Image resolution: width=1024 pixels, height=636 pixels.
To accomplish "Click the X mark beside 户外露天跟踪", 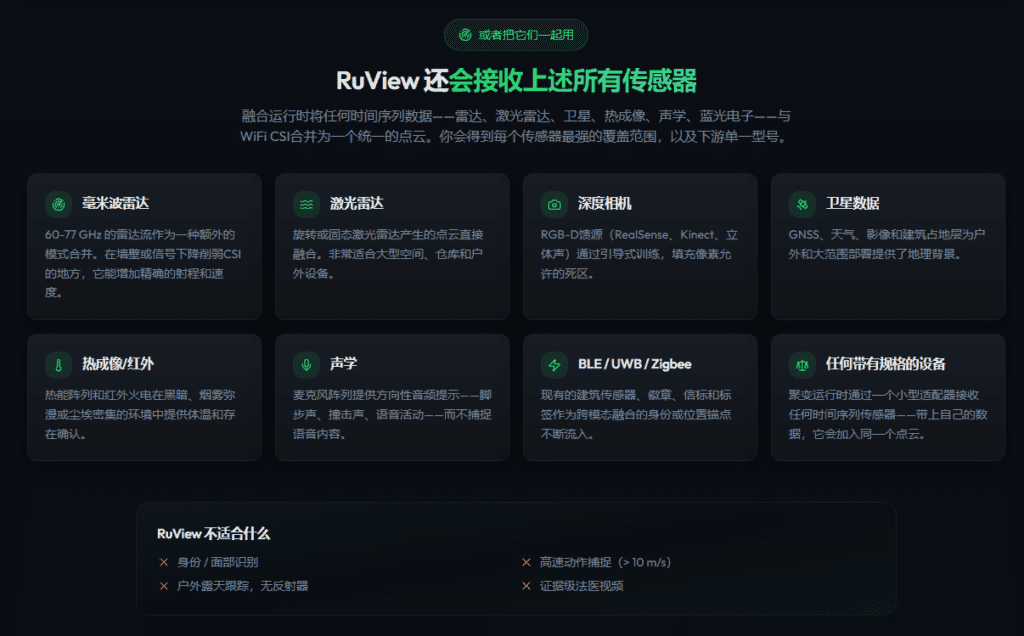I will [x=164, y=586].
